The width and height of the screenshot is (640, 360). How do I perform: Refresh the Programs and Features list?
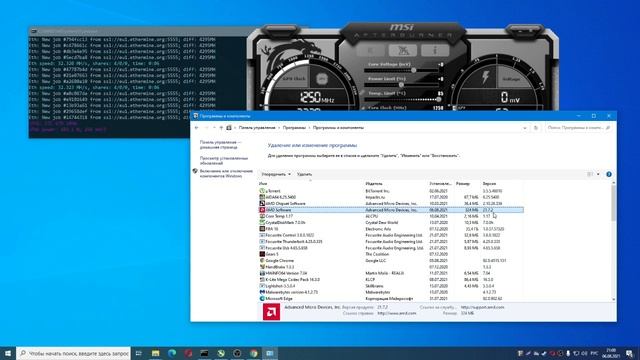coord(536,128)
